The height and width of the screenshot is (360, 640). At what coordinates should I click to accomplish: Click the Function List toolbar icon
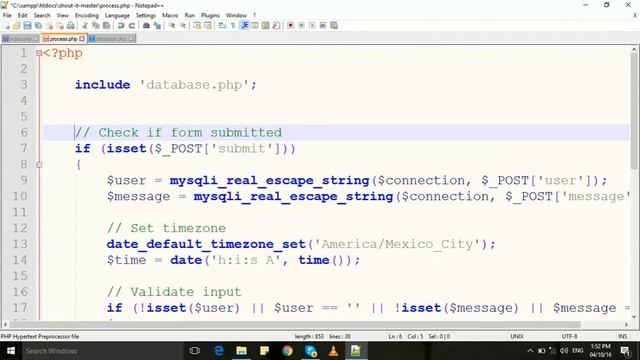(x=276, y=25)
